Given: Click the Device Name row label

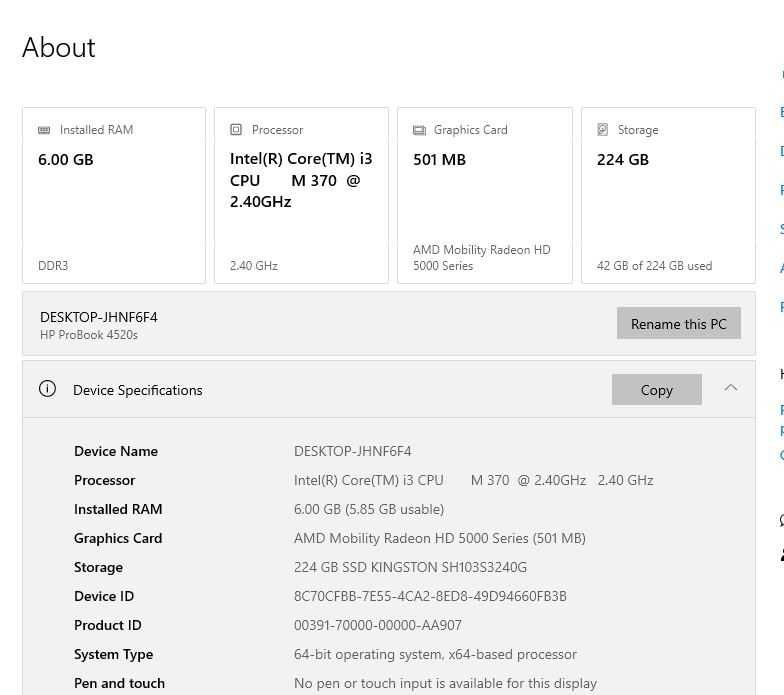Looking at the screenshot, I should coord(116,451).
